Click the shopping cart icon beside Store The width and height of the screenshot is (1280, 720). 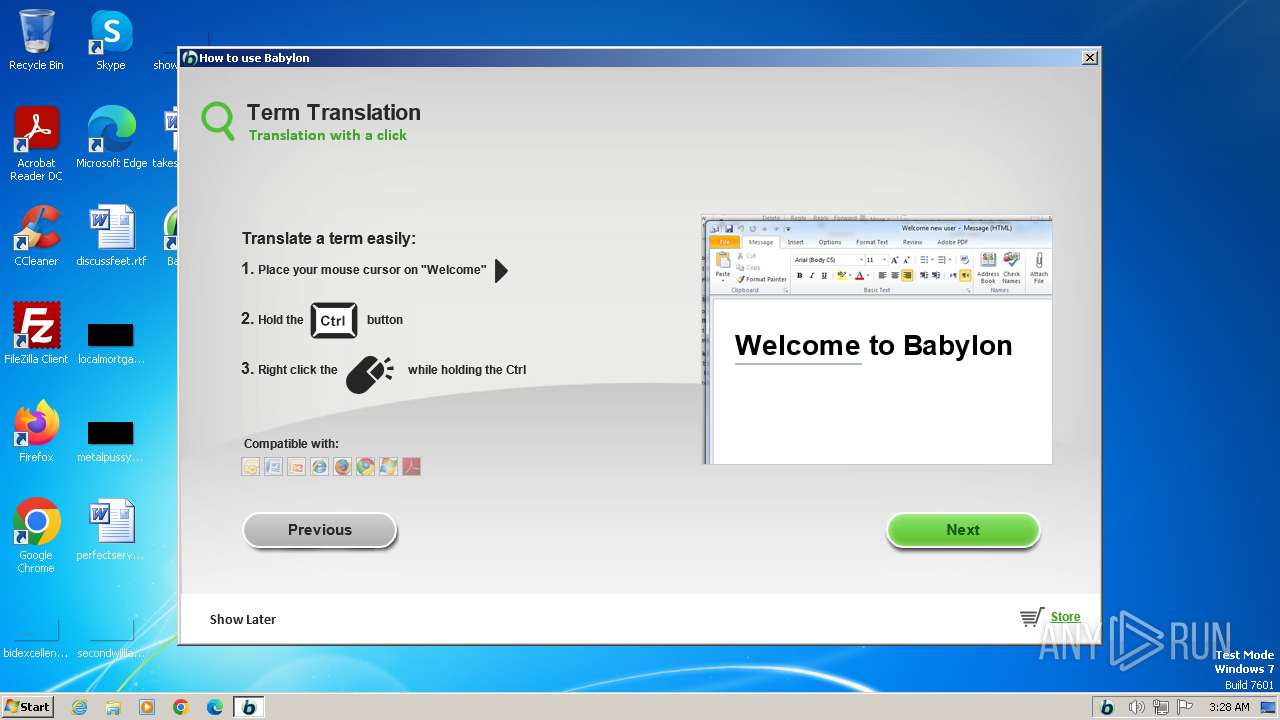coord(1032,617)
